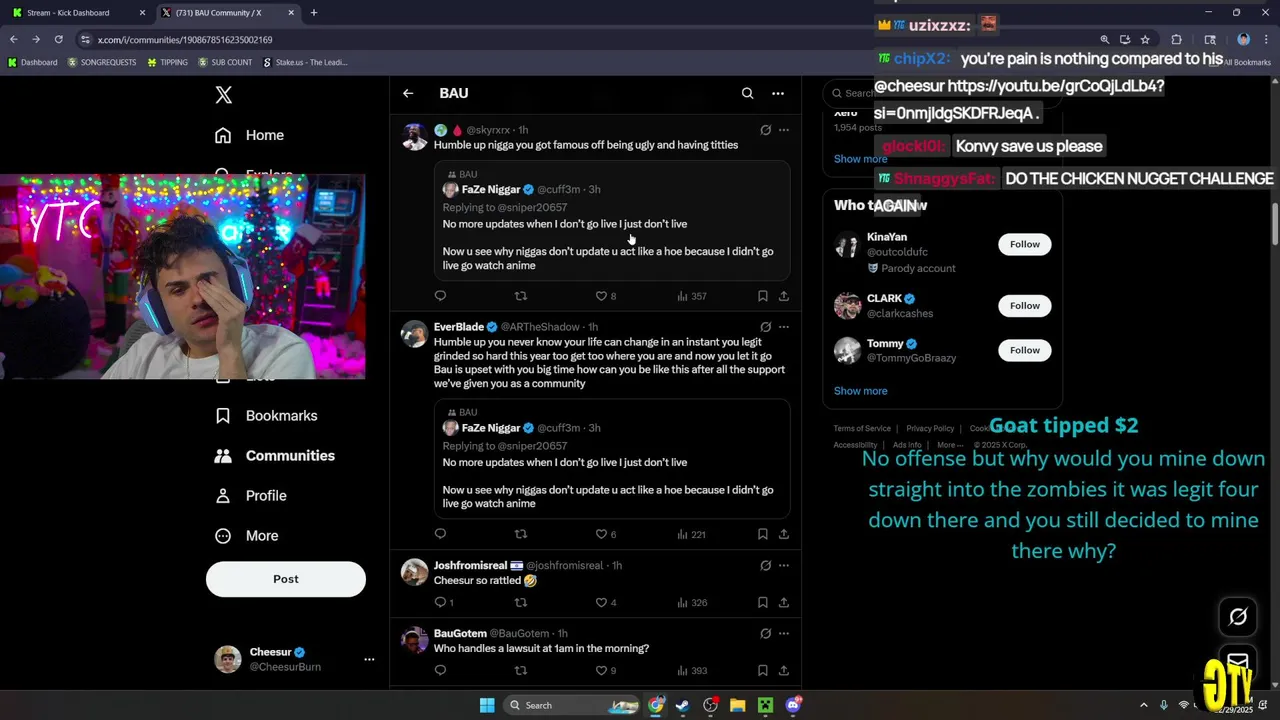
Task: Open more menu on BauGotem post
Action: coord(784,633)
